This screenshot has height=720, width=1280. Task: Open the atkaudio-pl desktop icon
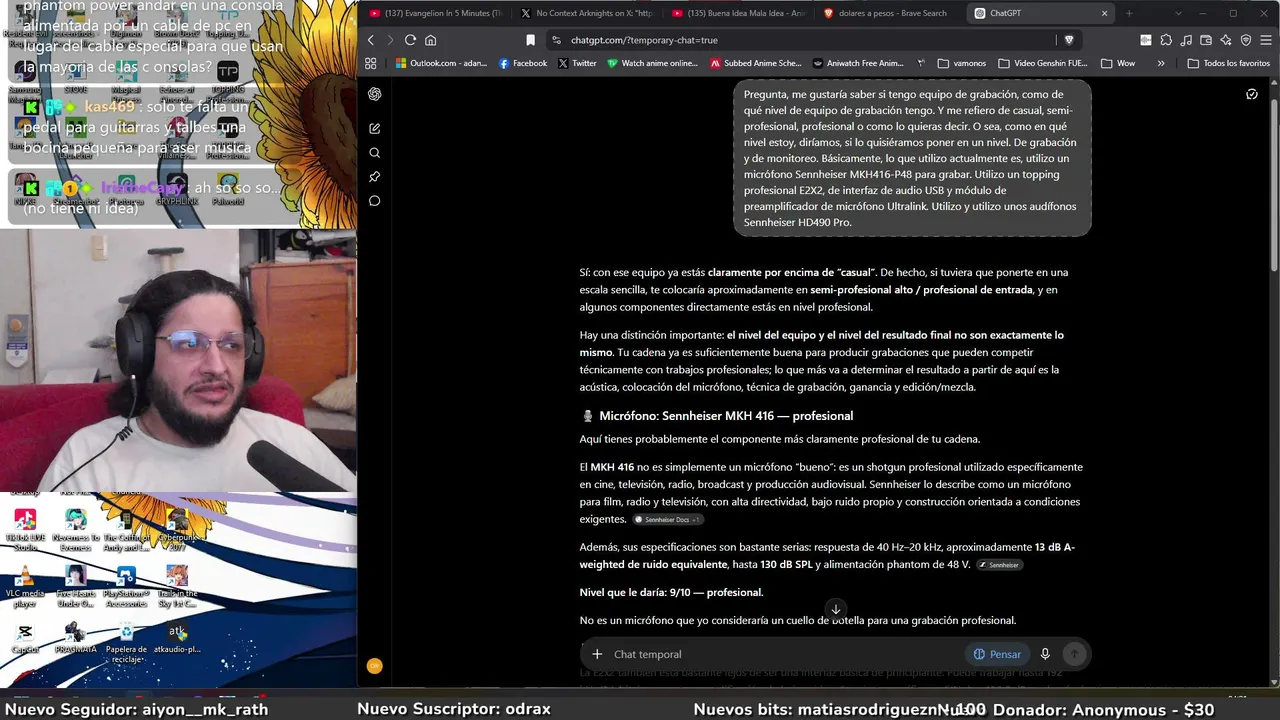click(177, 638)
